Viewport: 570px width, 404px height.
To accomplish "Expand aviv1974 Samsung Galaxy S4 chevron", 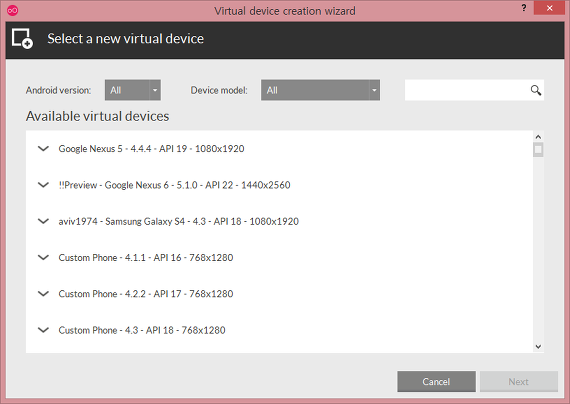I will pos(43,221).
